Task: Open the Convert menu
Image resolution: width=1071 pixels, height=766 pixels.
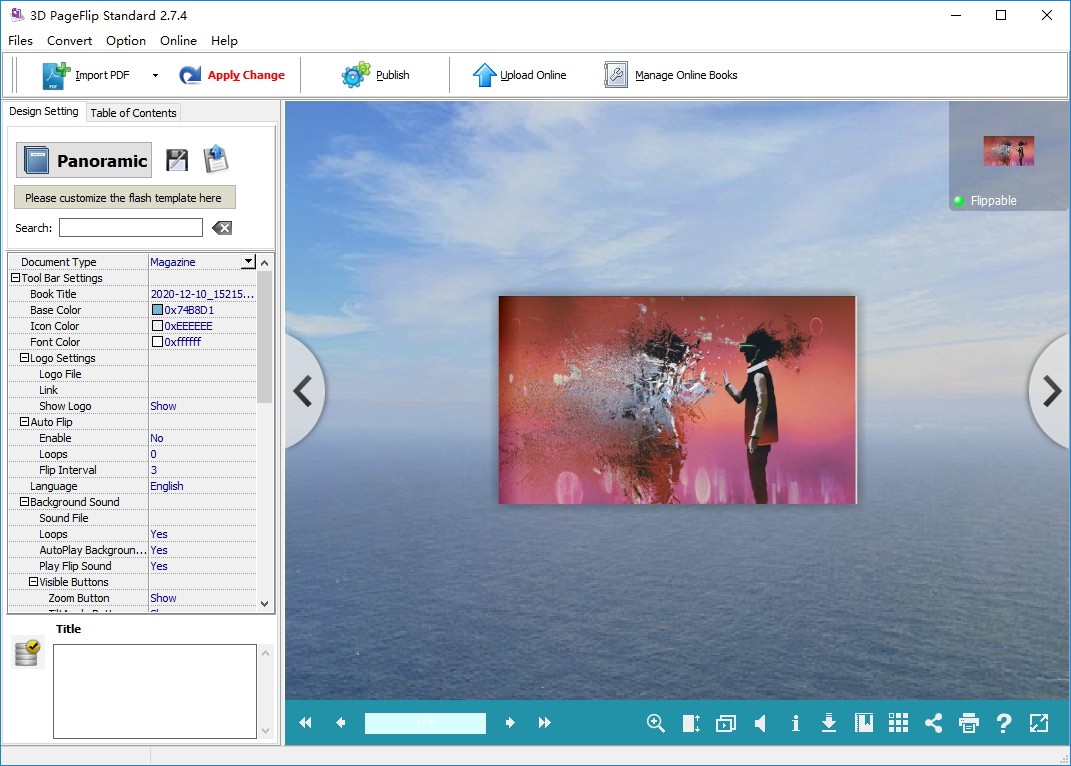Action: tap(69, 41)
